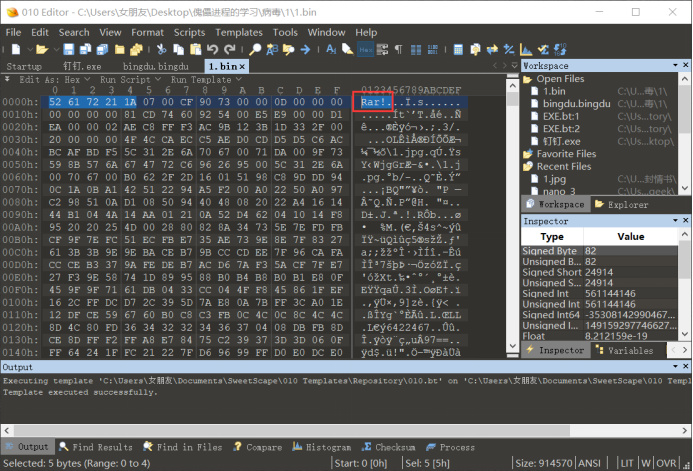
Task: Toggle the binary 1100 0011 view icon
Action: coord(433,49)
